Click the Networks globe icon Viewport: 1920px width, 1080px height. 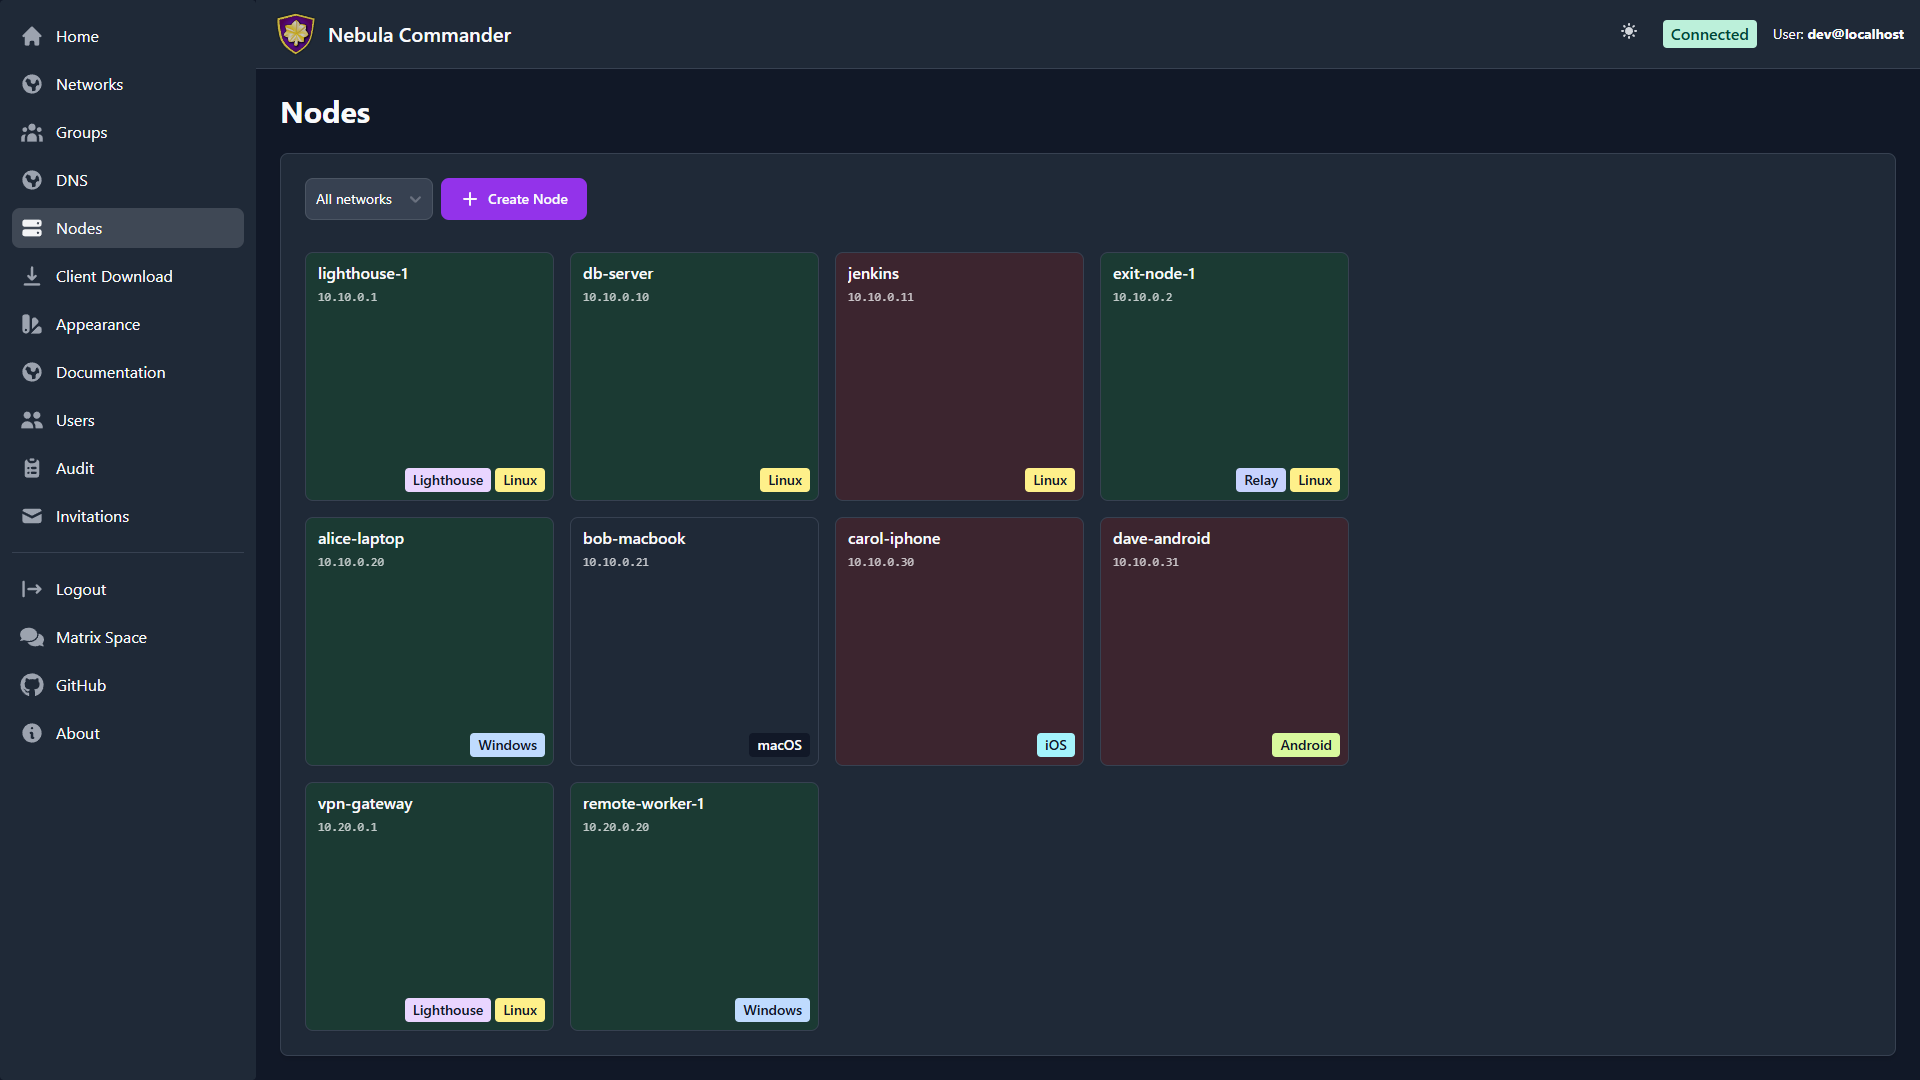click(x=32, y=84)
